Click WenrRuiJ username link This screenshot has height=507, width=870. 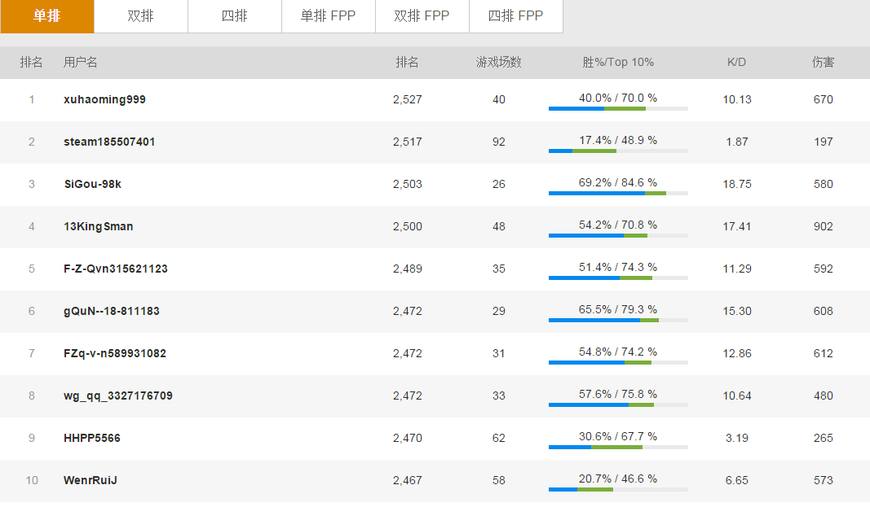(x=90, y=481)
